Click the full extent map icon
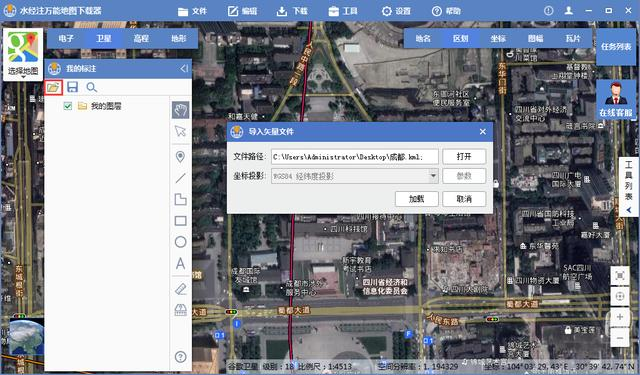The height and width of the screenshot is (375, 640). [620, 275]
